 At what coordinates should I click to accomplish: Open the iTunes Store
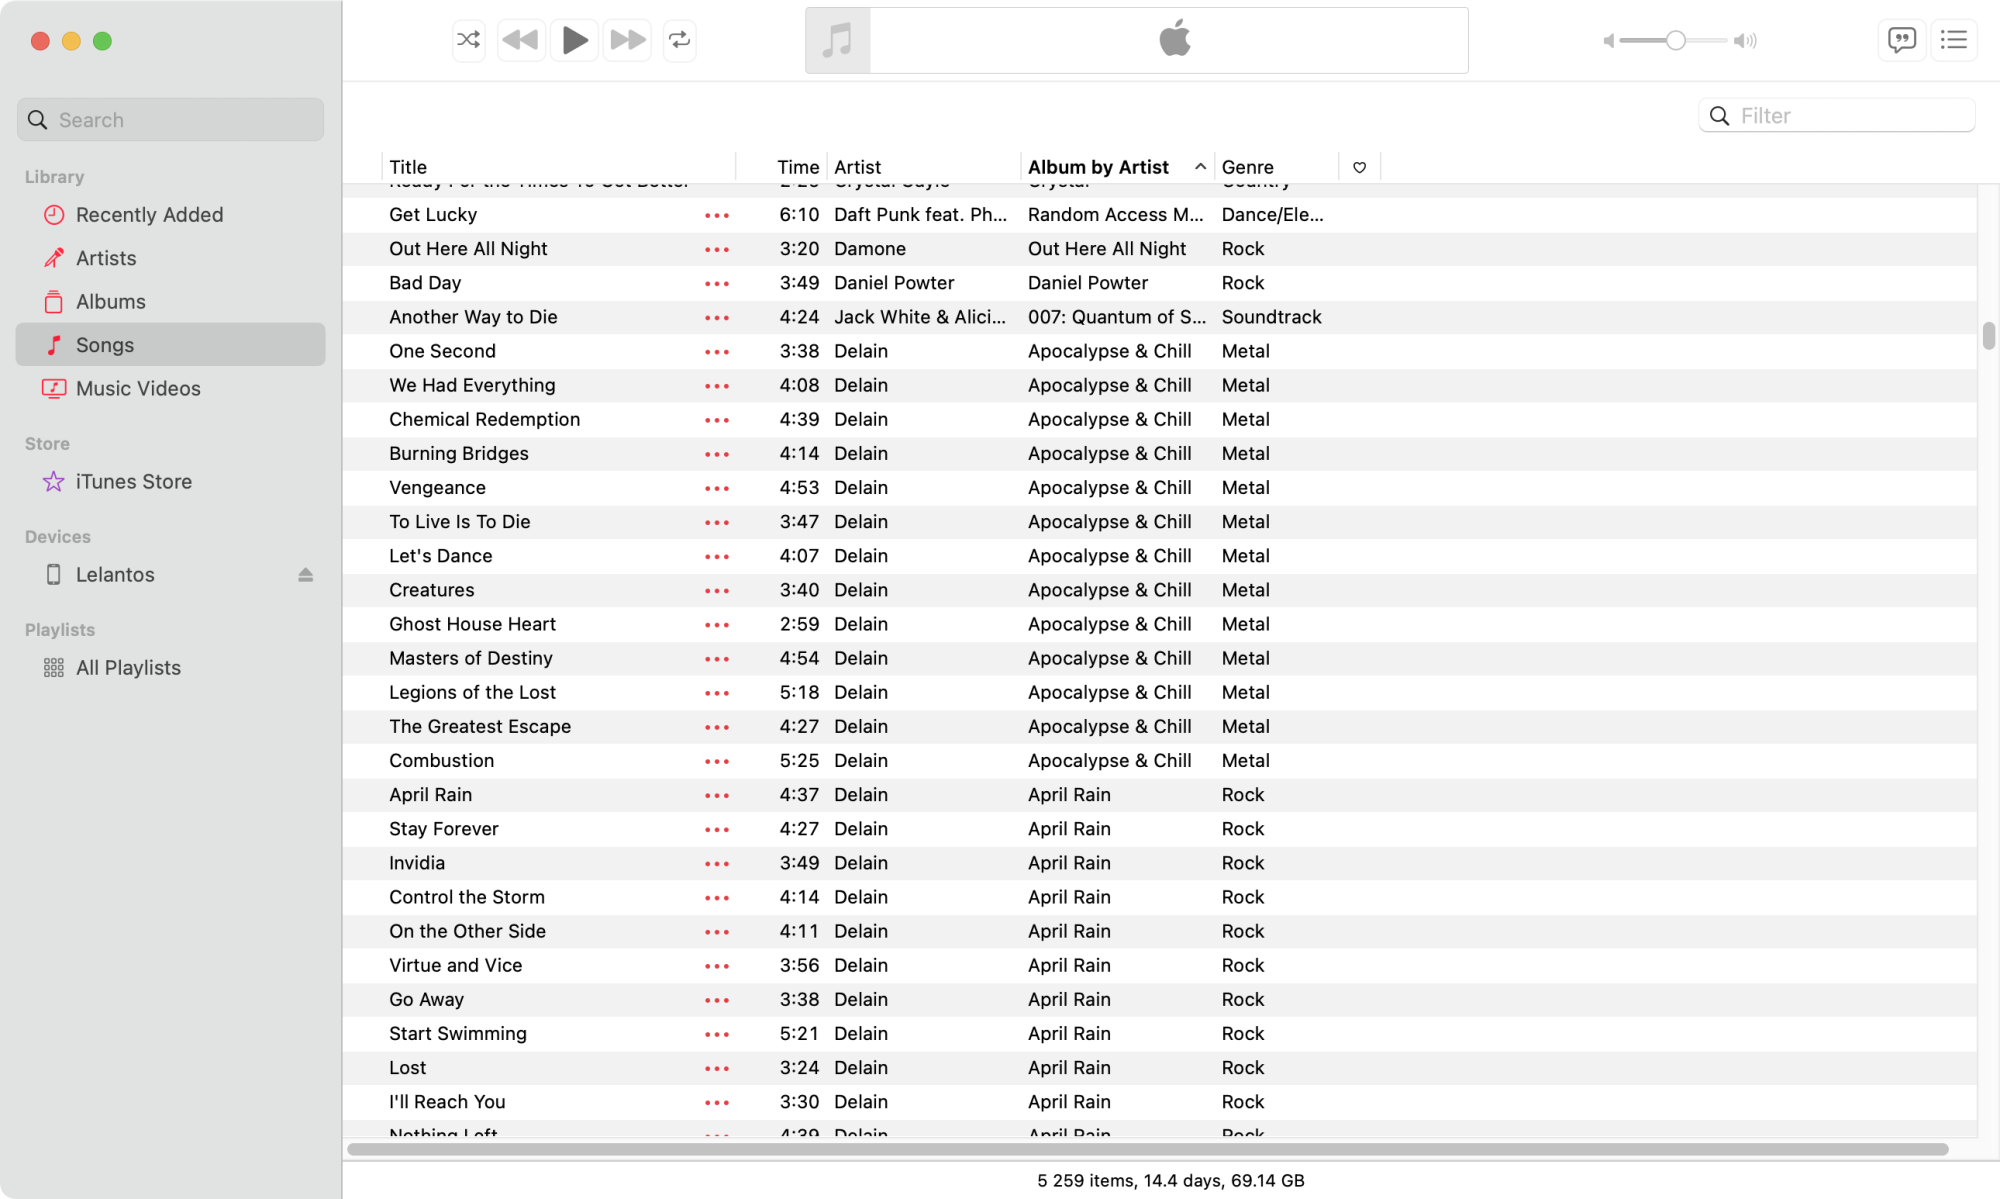tap(133, 482)
